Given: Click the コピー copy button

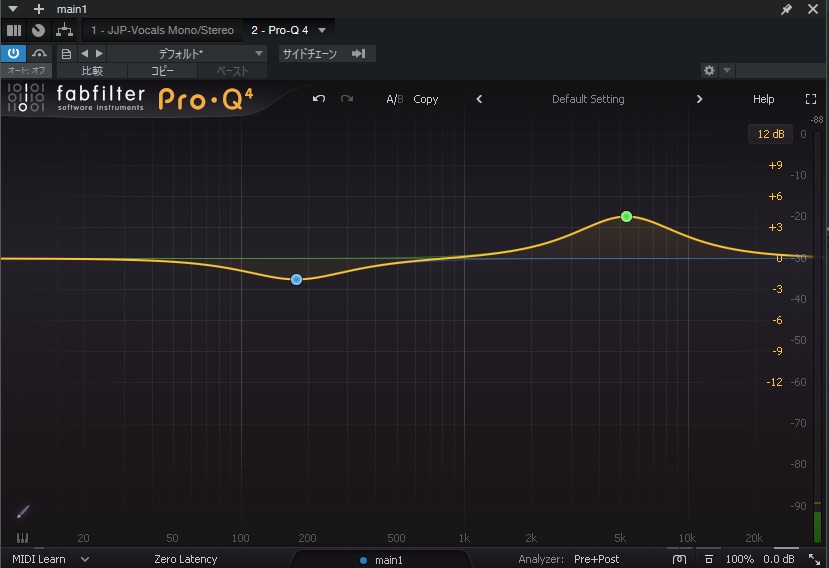Looking at the screenshot, I should coord(162,71).
